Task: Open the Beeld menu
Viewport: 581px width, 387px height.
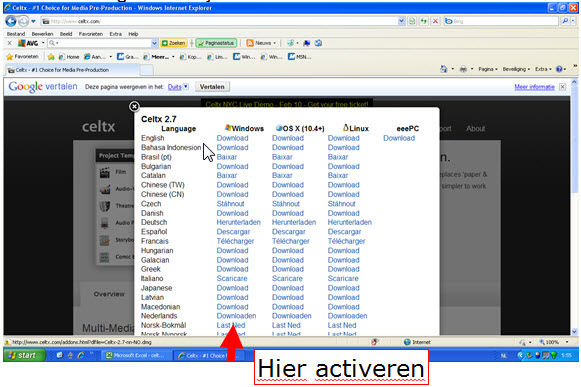Action: pyautogui.click(x=66, y=34)
